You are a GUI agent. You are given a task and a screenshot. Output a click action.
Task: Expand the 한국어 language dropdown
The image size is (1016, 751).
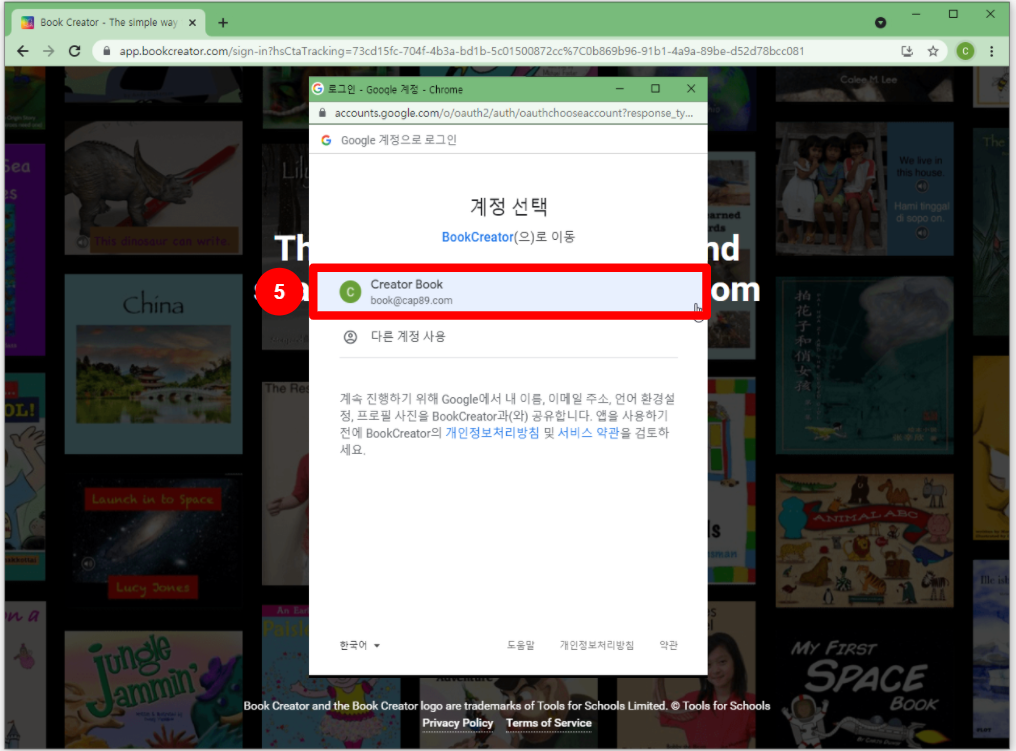pyautogui.click(x=360, y=645)
